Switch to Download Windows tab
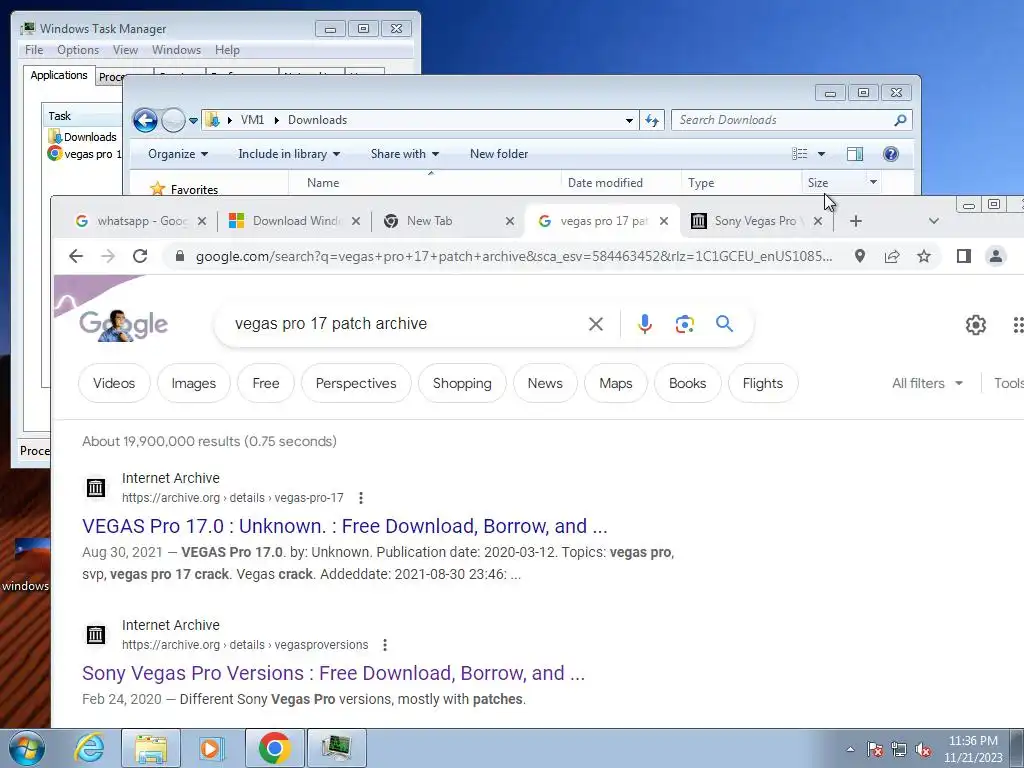This screenshot has height=768, width=1024. 294,221
